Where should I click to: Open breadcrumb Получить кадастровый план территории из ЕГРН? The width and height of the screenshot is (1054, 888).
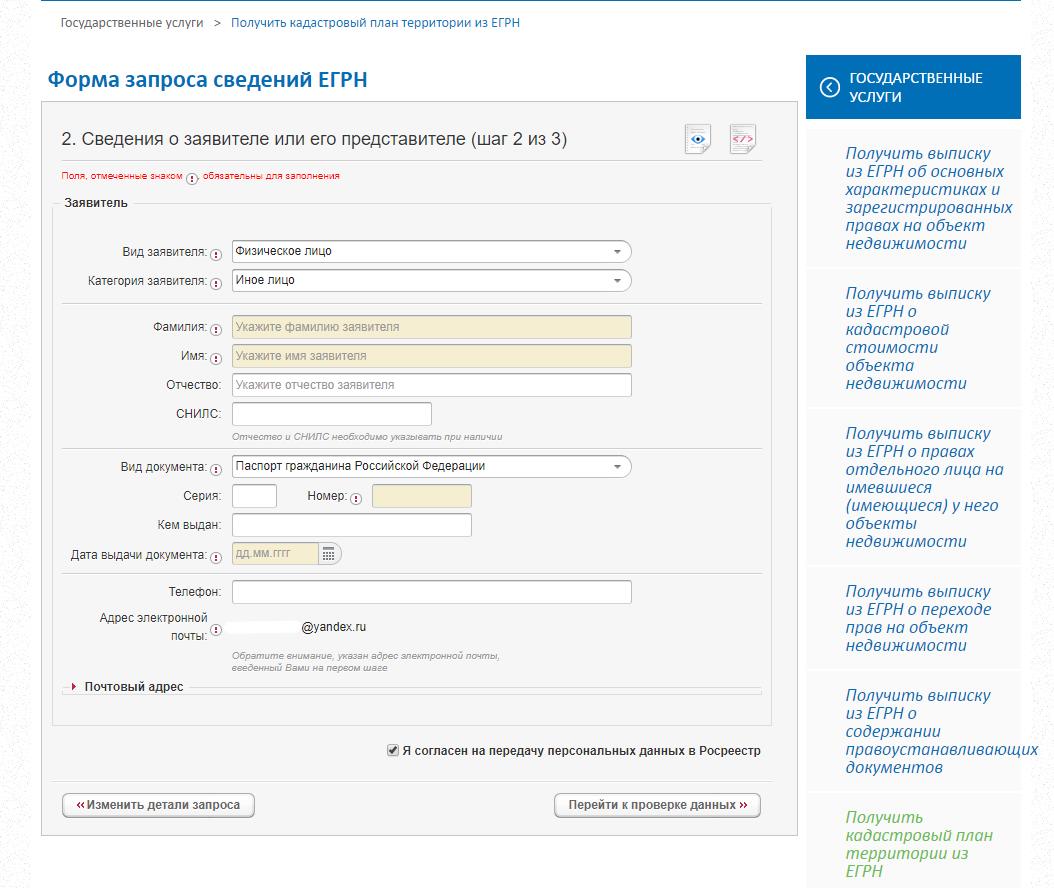[x=375, y=23]
